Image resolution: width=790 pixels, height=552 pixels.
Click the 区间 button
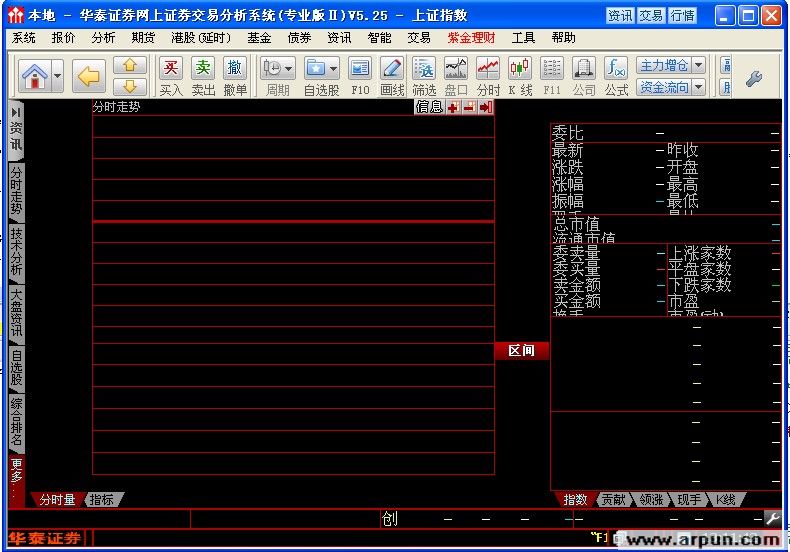(x=522, y=351)
